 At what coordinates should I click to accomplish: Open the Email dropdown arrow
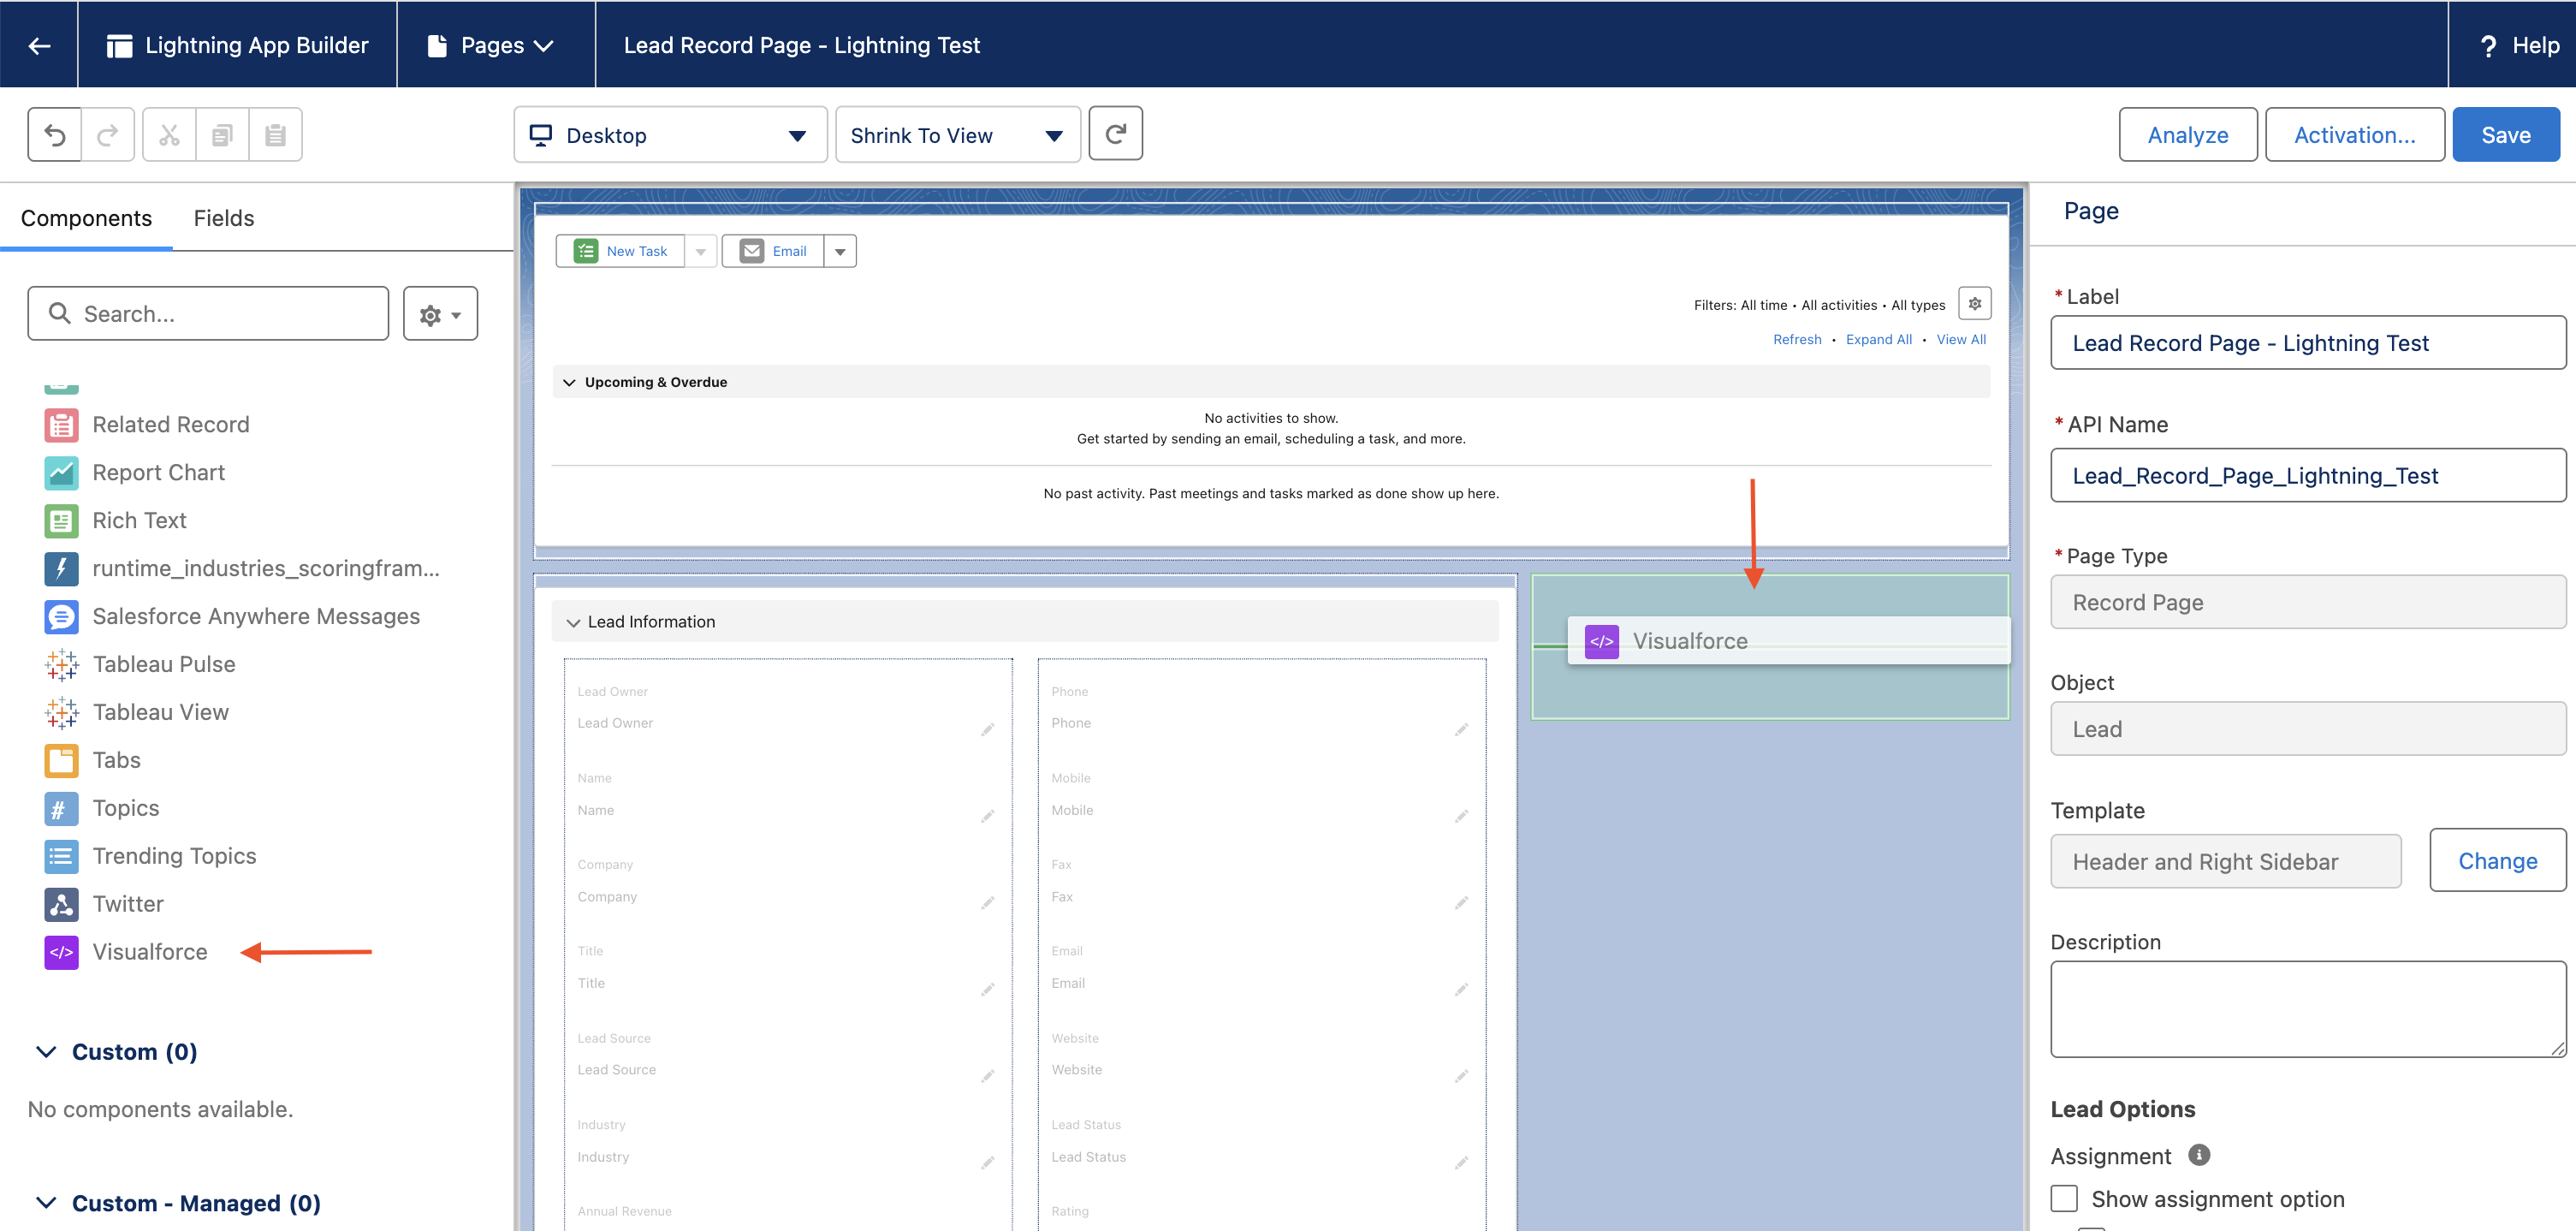[840, 251]
